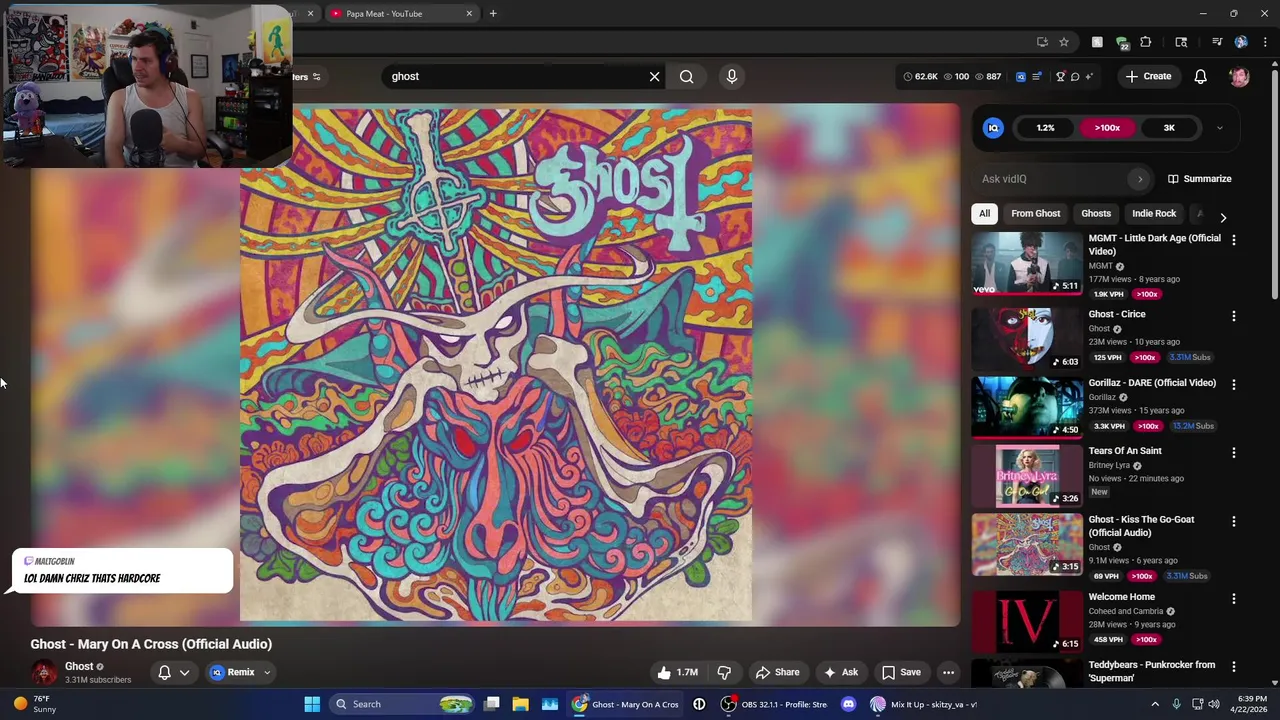
Task: Open the browser three-dot menu
Action: (x=1265, y=42)
